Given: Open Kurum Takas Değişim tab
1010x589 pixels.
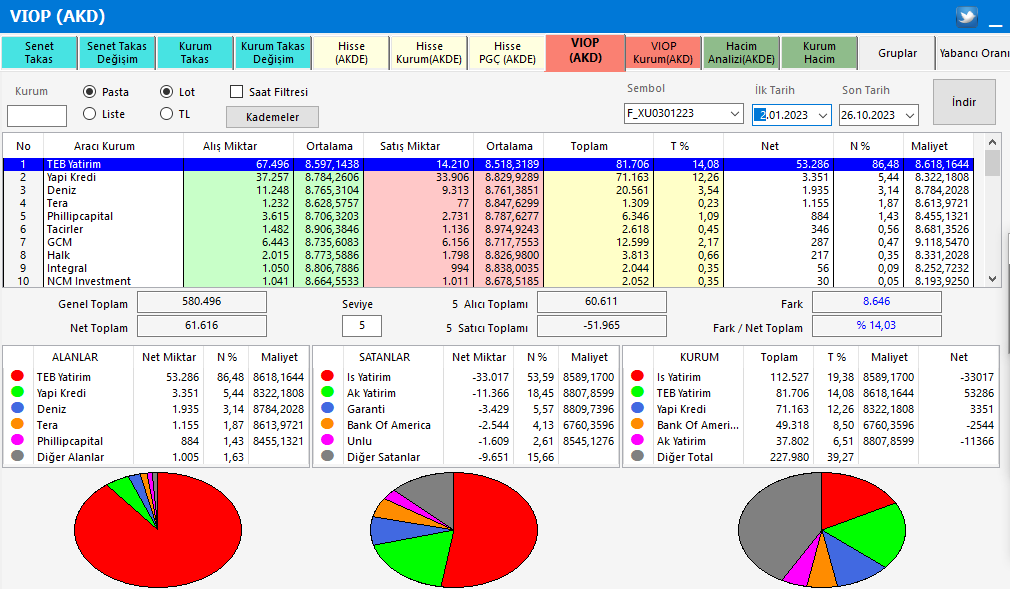Looking at the screenshot, I should (x=272, y=53).
